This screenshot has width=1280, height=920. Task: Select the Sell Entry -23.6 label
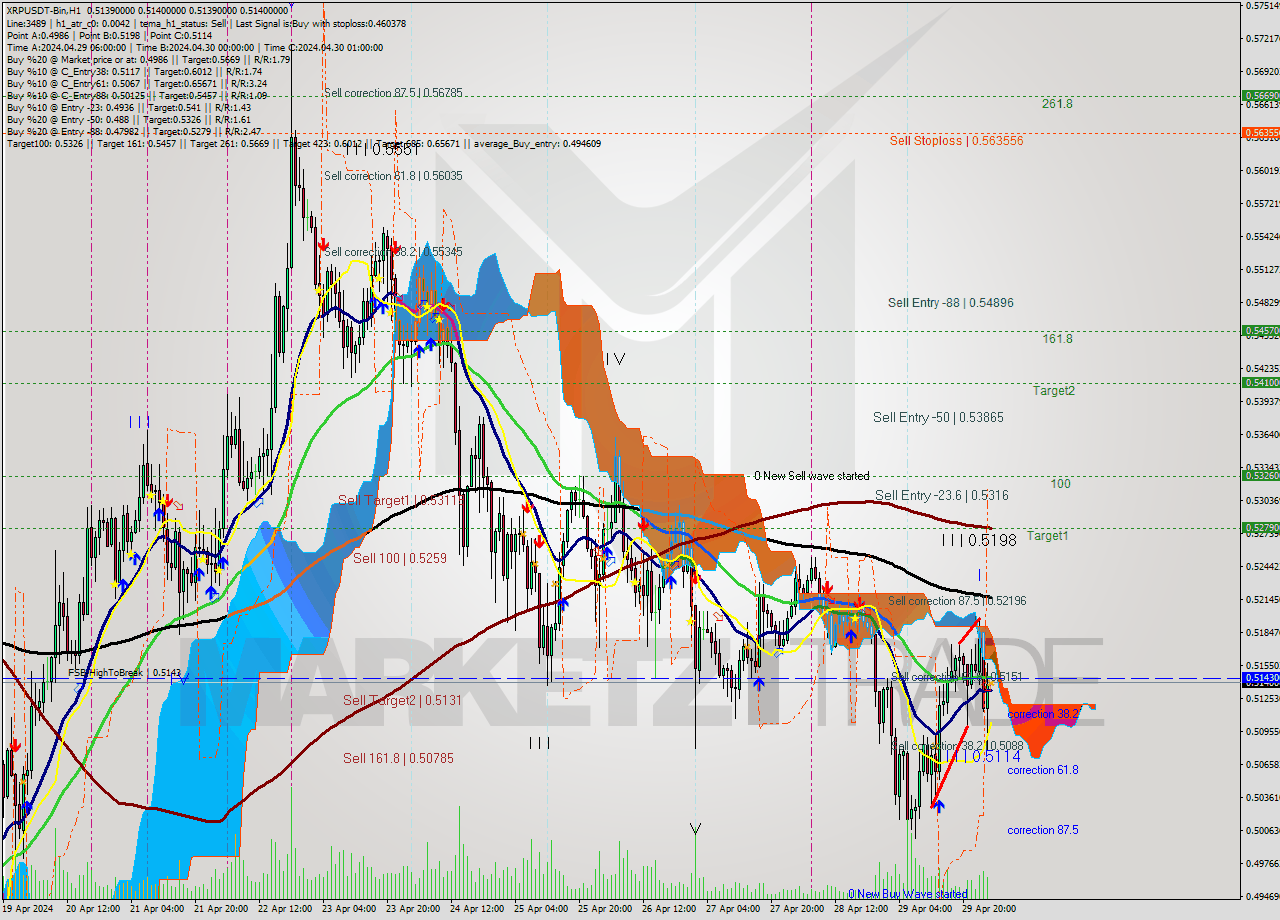pos(941,496)
